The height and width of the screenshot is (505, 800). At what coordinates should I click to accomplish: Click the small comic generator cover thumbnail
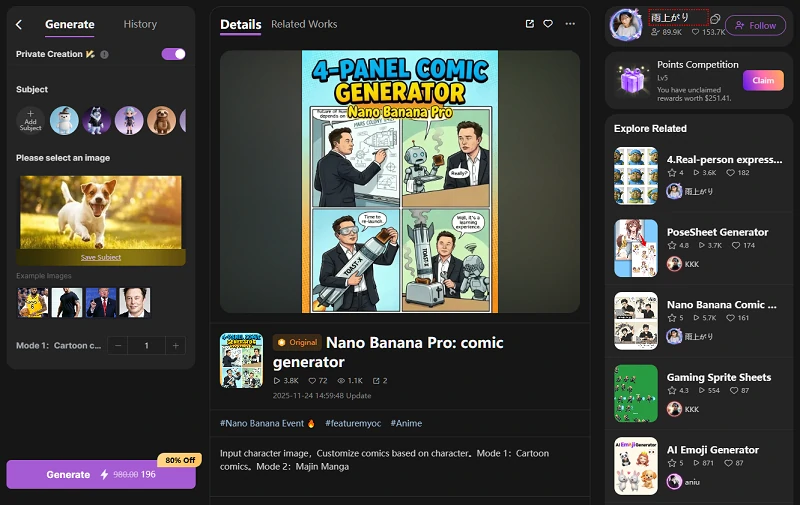[241, 360]
